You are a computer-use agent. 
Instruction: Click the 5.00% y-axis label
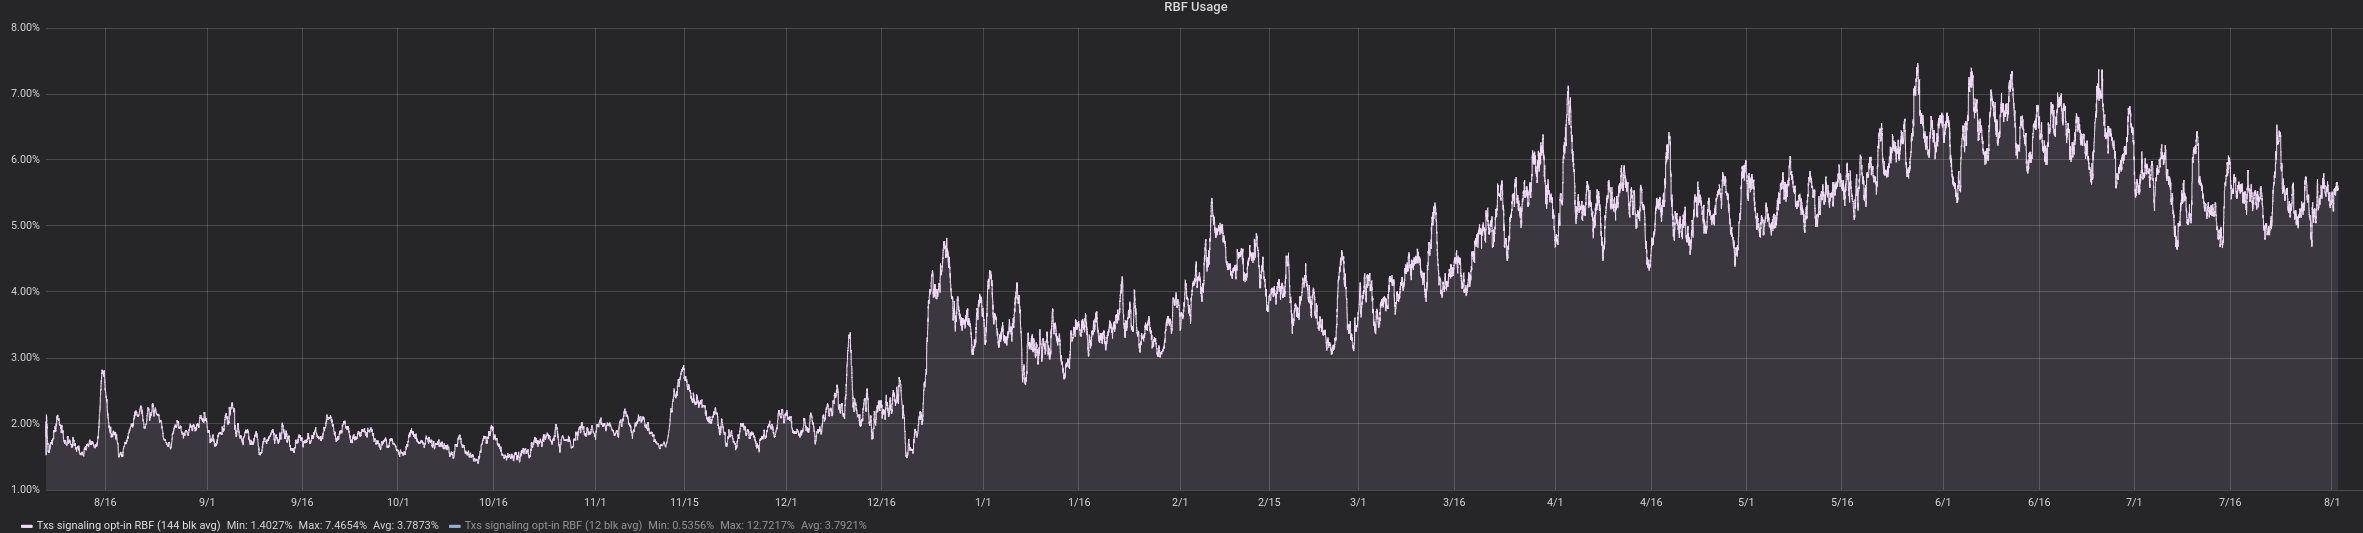25,226
